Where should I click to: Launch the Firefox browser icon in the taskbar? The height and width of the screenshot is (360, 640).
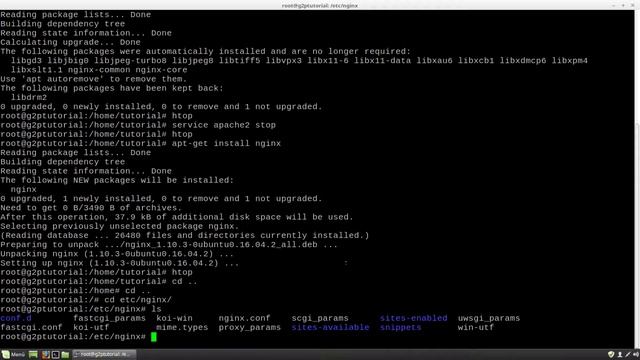pyautogui.click(x=45, y=354)
